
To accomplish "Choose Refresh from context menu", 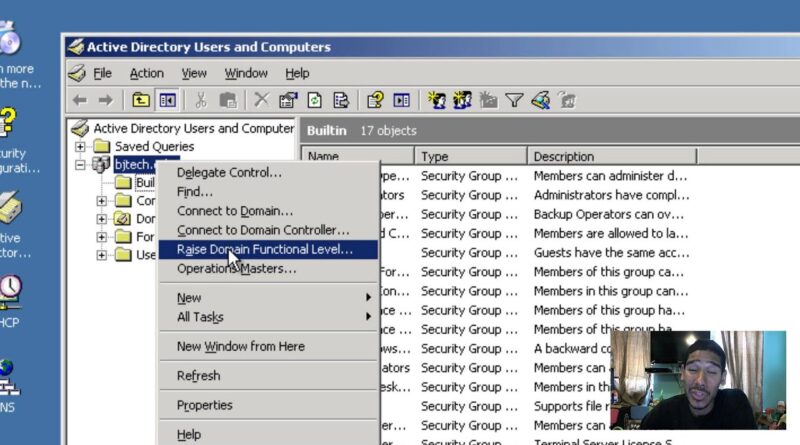I will coord(268,376).
